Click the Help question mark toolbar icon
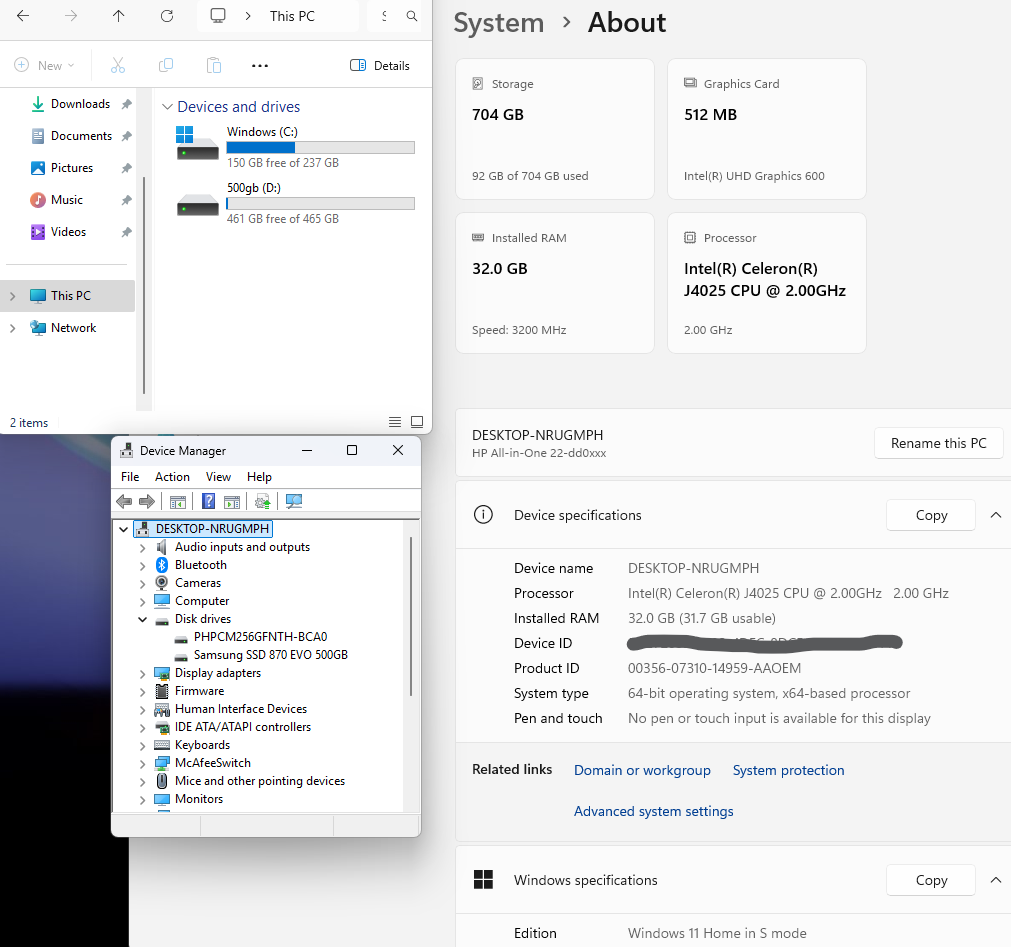 (208, 502)
